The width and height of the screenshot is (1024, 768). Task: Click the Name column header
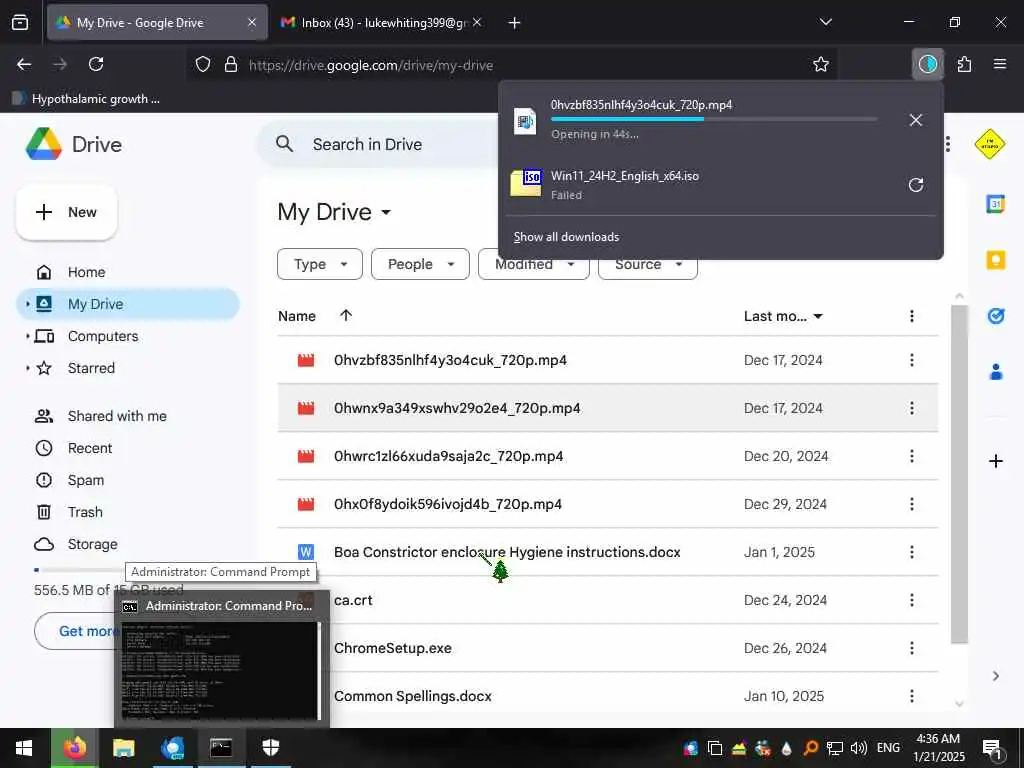click(x=297, y=316)
